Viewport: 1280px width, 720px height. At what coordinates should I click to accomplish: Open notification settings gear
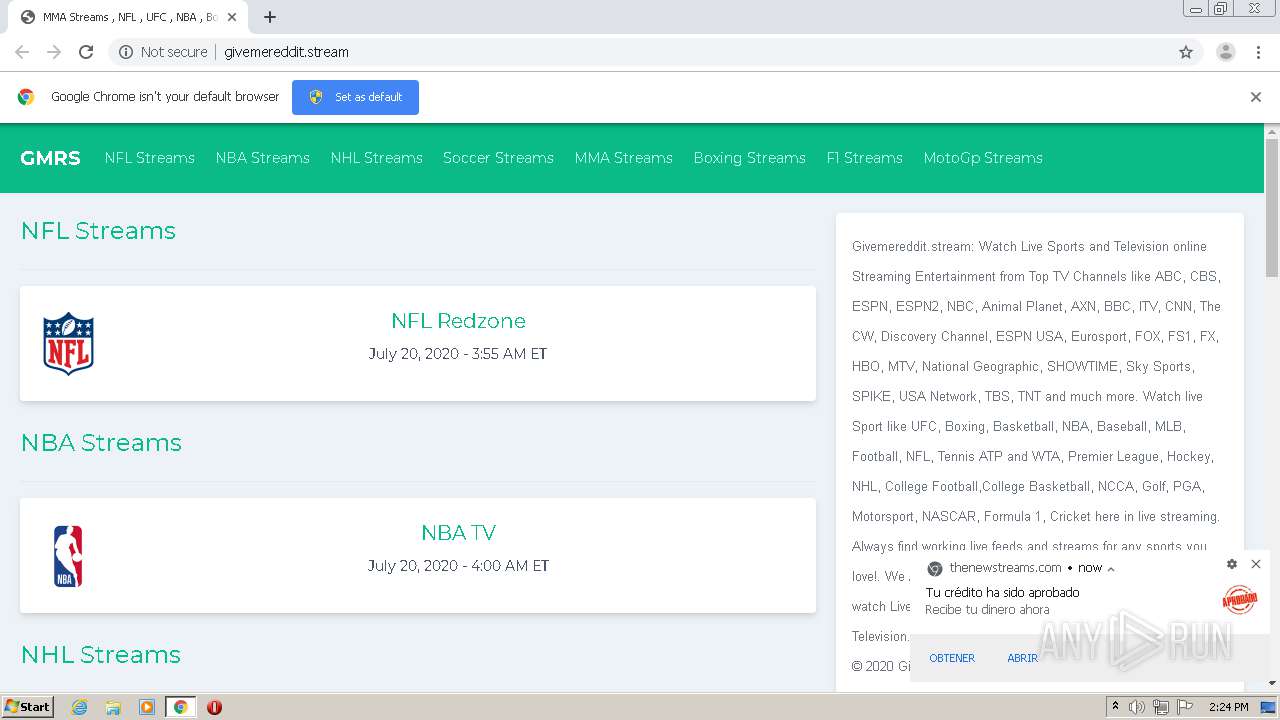(1232, 565)
